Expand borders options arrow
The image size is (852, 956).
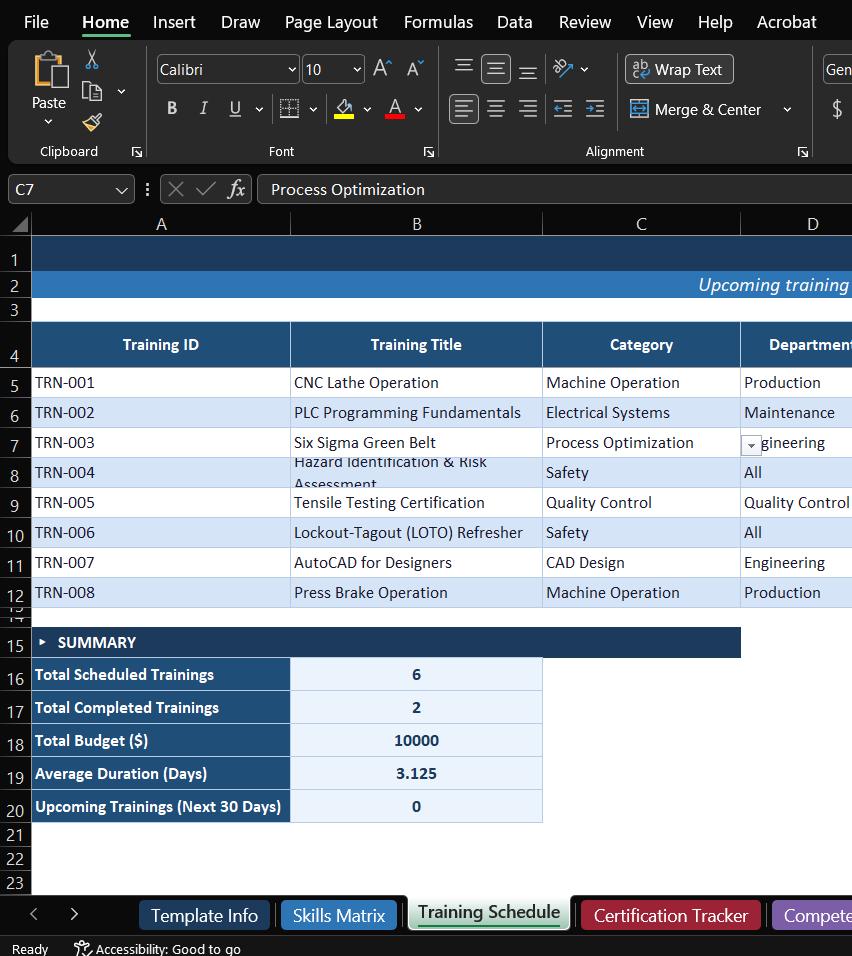coord(313,109)
